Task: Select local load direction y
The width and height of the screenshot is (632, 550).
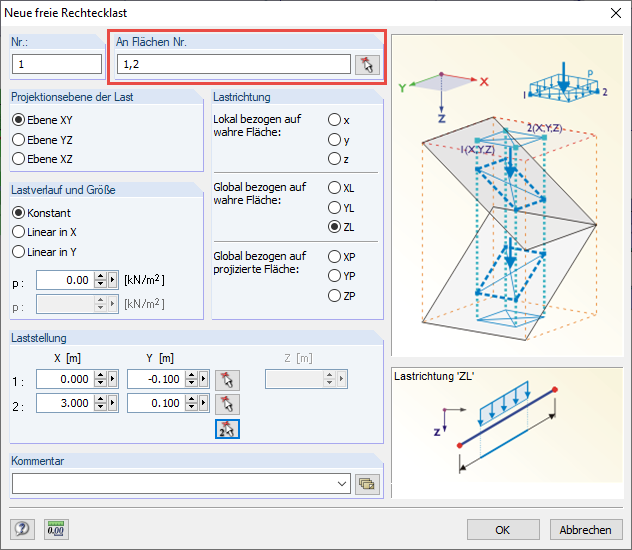Action: point(339,140)
